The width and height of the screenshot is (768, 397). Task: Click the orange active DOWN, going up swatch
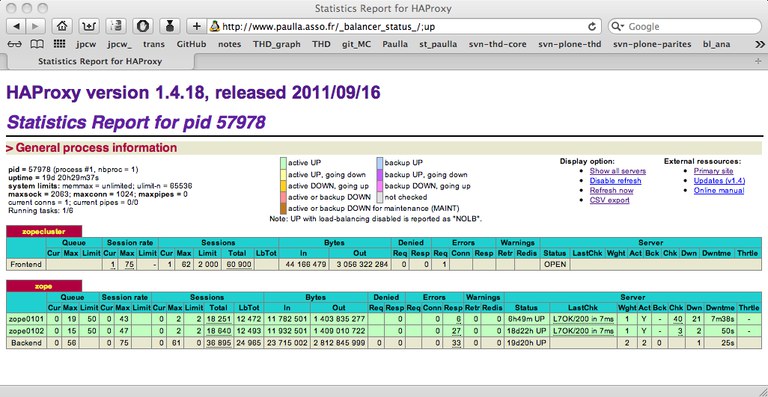point(283,186)
